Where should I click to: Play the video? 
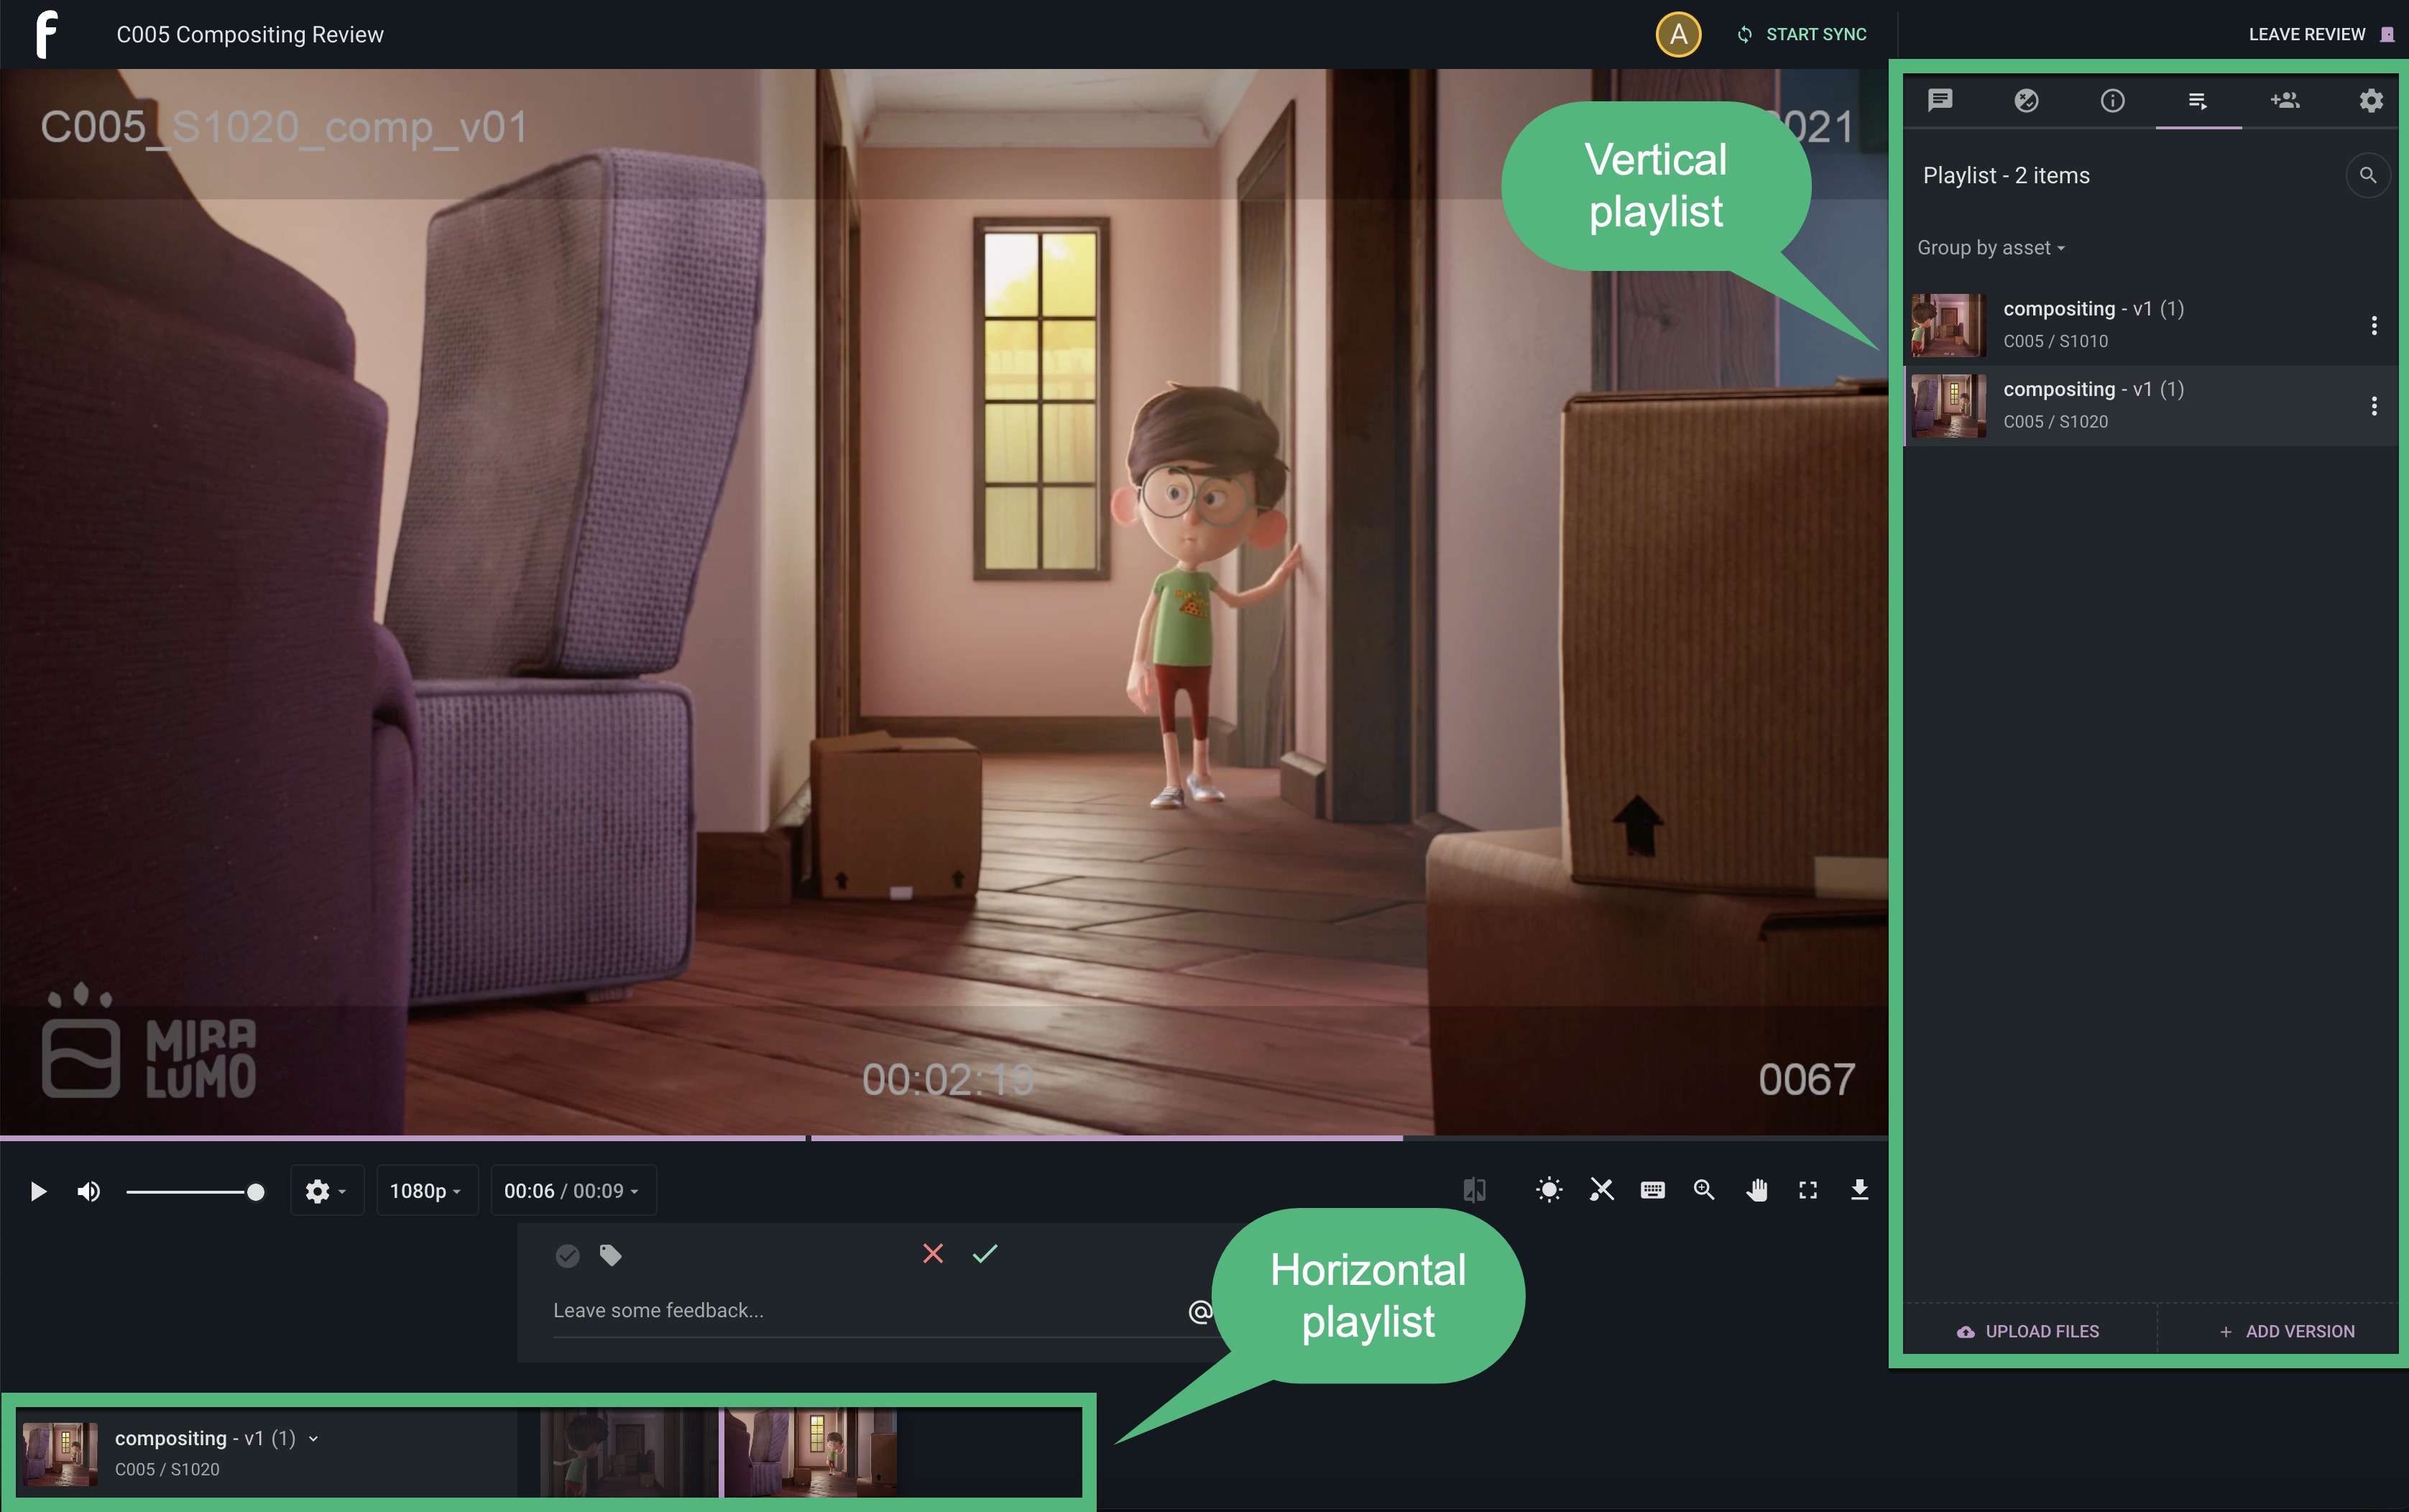coord(38,1191)
